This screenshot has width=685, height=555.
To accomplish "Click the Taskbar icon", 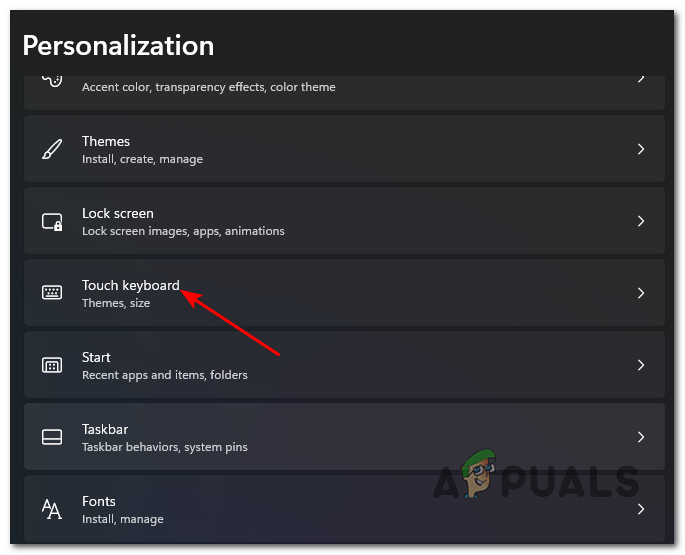I will (x=52, y=437).
